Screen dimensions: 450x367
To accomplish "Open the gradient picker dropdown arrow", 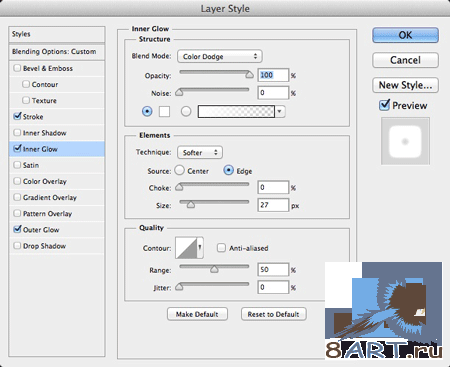I will [x=280, y=111].
